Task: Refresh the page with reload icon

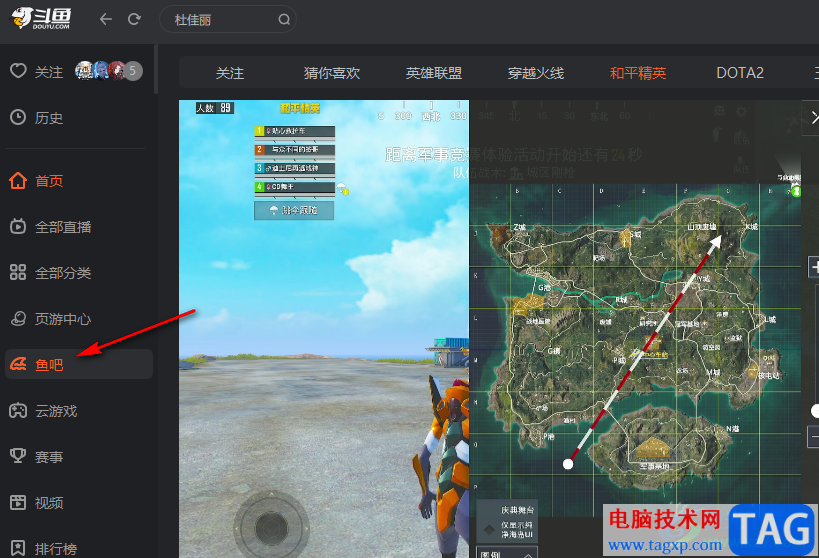Action: click(134, 19)
